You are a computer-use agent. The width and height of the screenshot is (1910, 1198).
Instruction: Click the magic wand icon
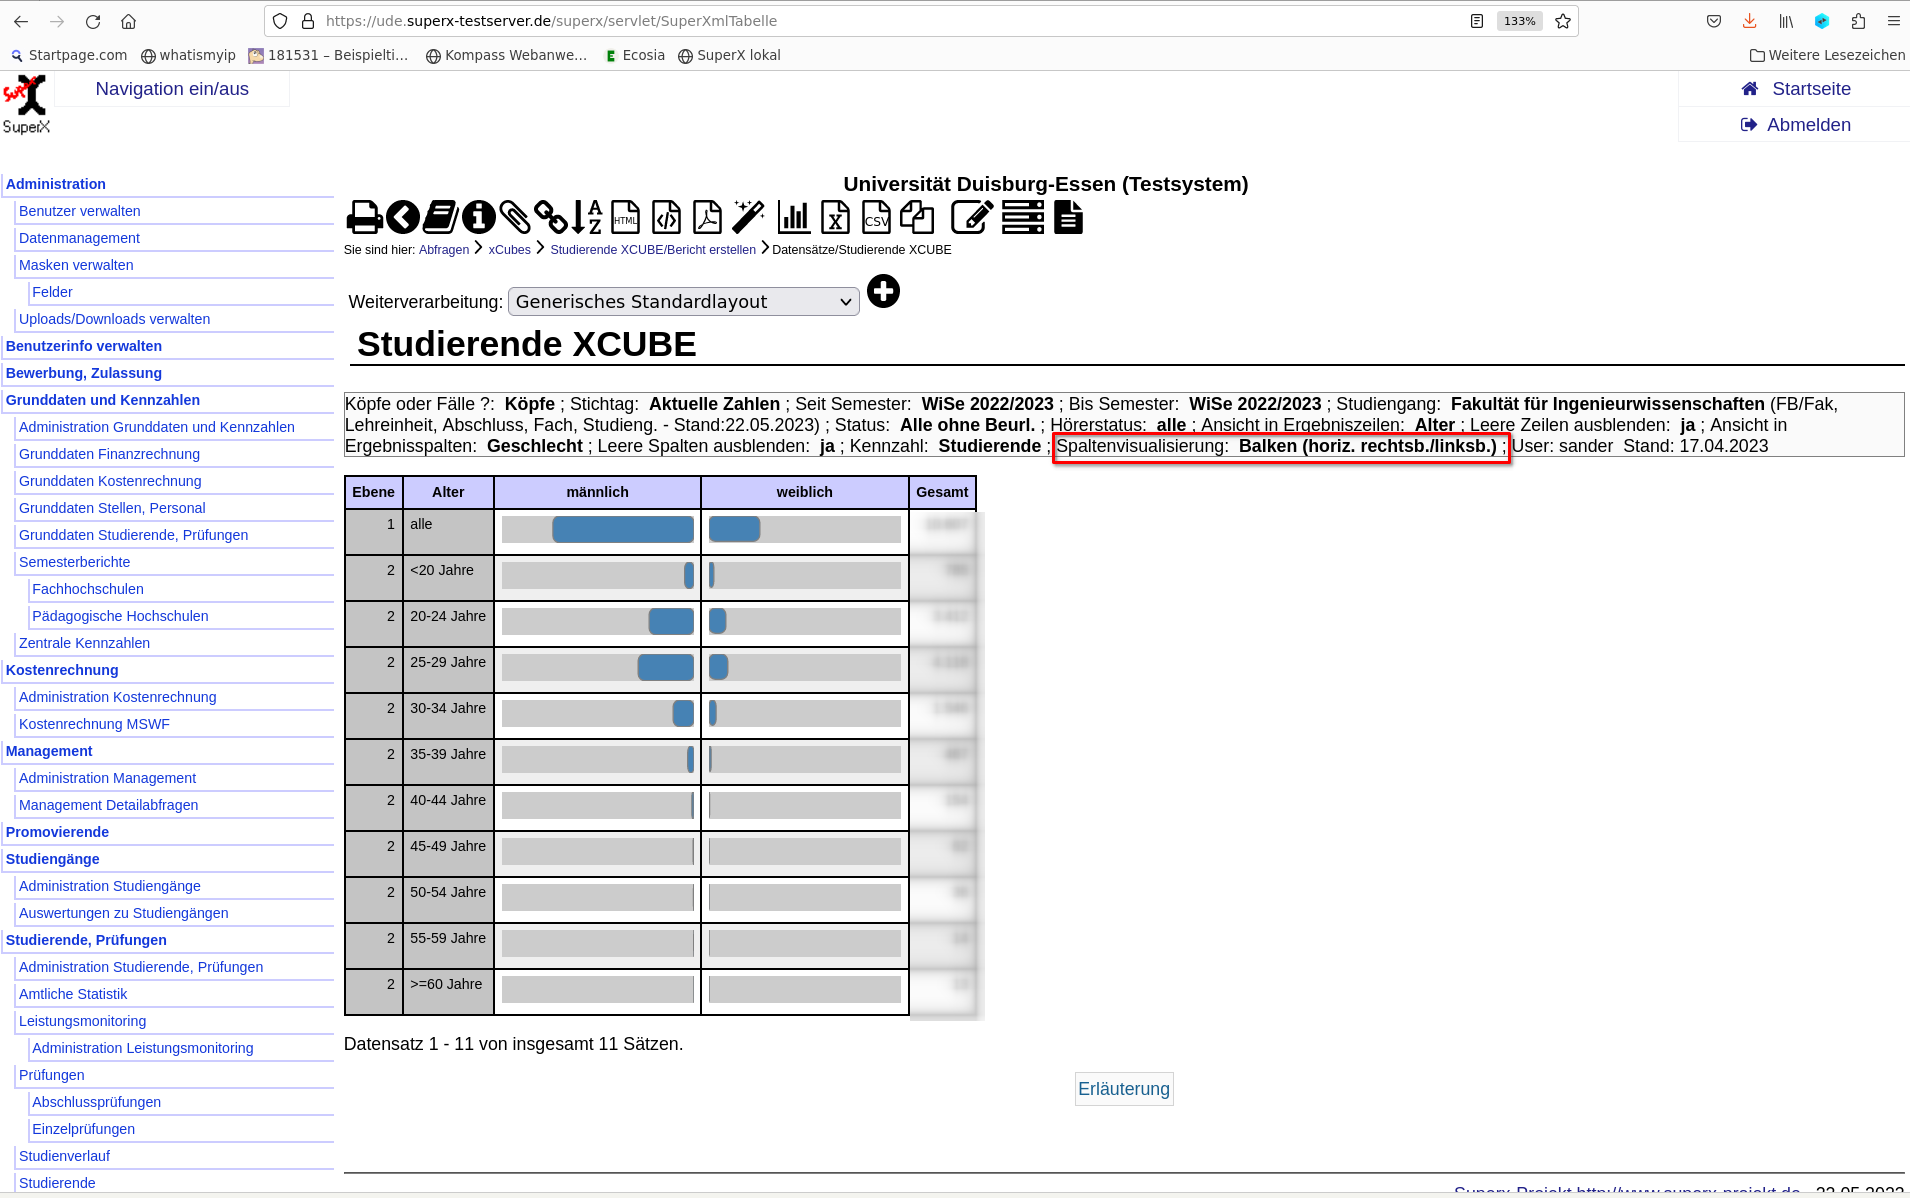tap(748, 217)
